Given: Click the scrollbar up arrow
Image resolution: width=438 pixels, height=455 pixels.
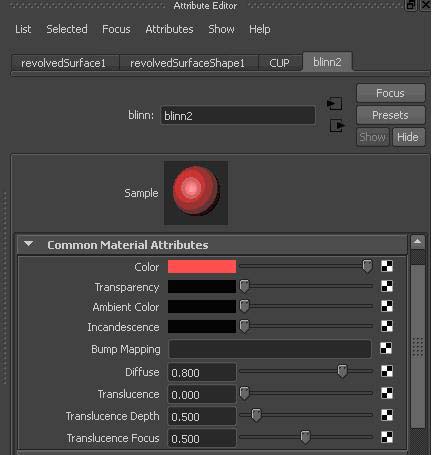Looking at the screenshot, I should click(418, 242).
